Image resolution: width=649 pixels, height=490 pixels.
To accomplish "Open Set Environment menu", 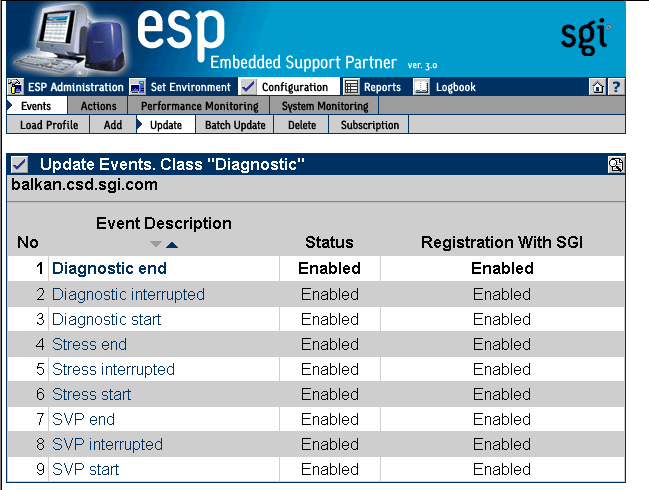I will tap(190, 87).
